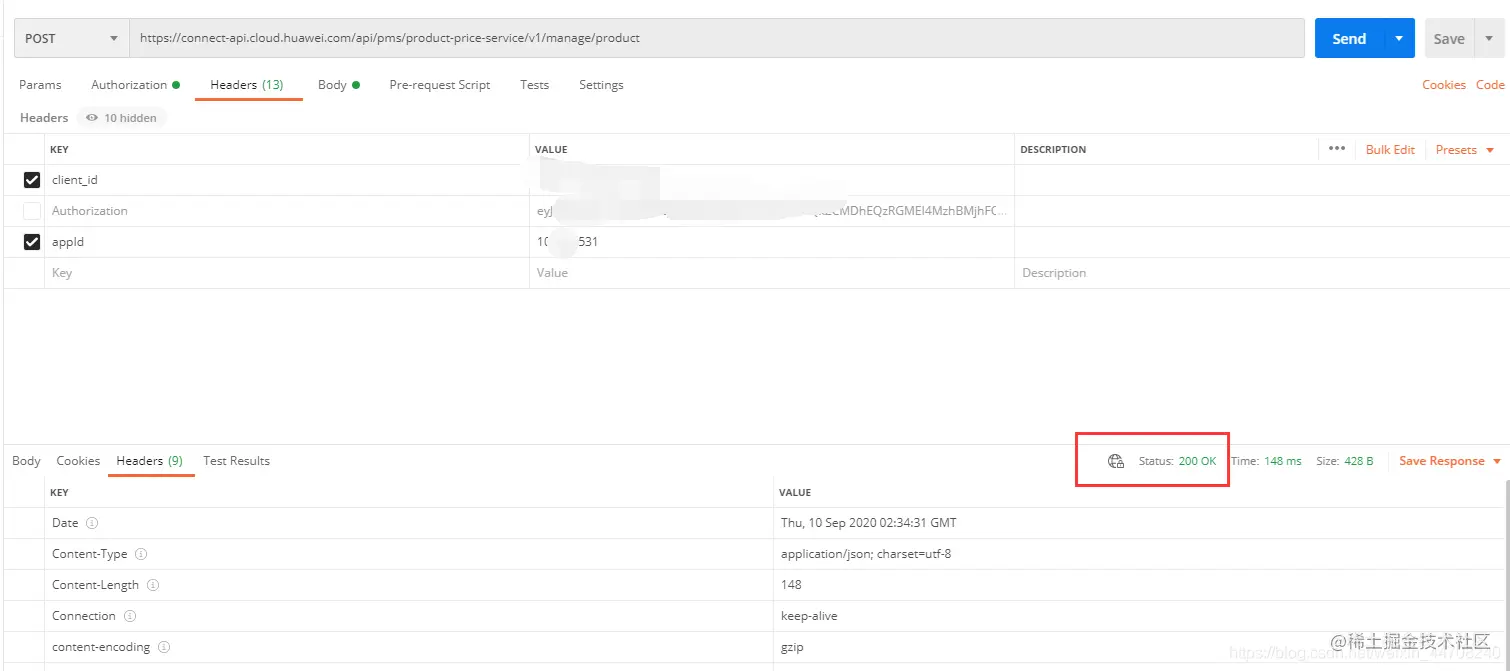The height and width of the screenshot is (671, 1510).
Task: Click the Authorization token value cell
Action: tap(772, 211)
